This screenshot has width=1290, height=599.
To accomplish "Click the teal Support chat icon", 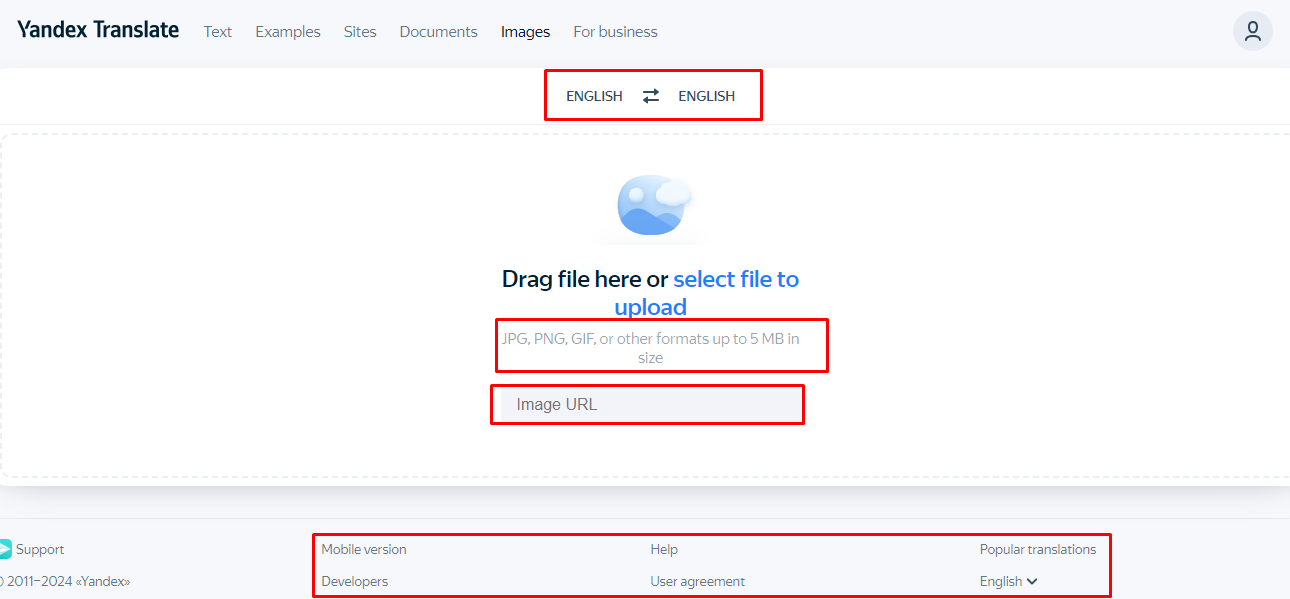I will (5, 549).
